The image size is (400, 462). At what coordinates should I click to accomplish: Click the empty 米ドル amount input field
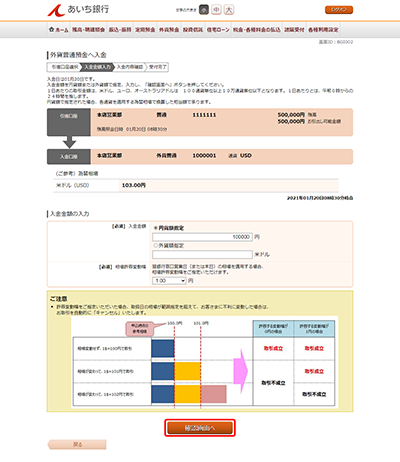[x=202, y=254]
